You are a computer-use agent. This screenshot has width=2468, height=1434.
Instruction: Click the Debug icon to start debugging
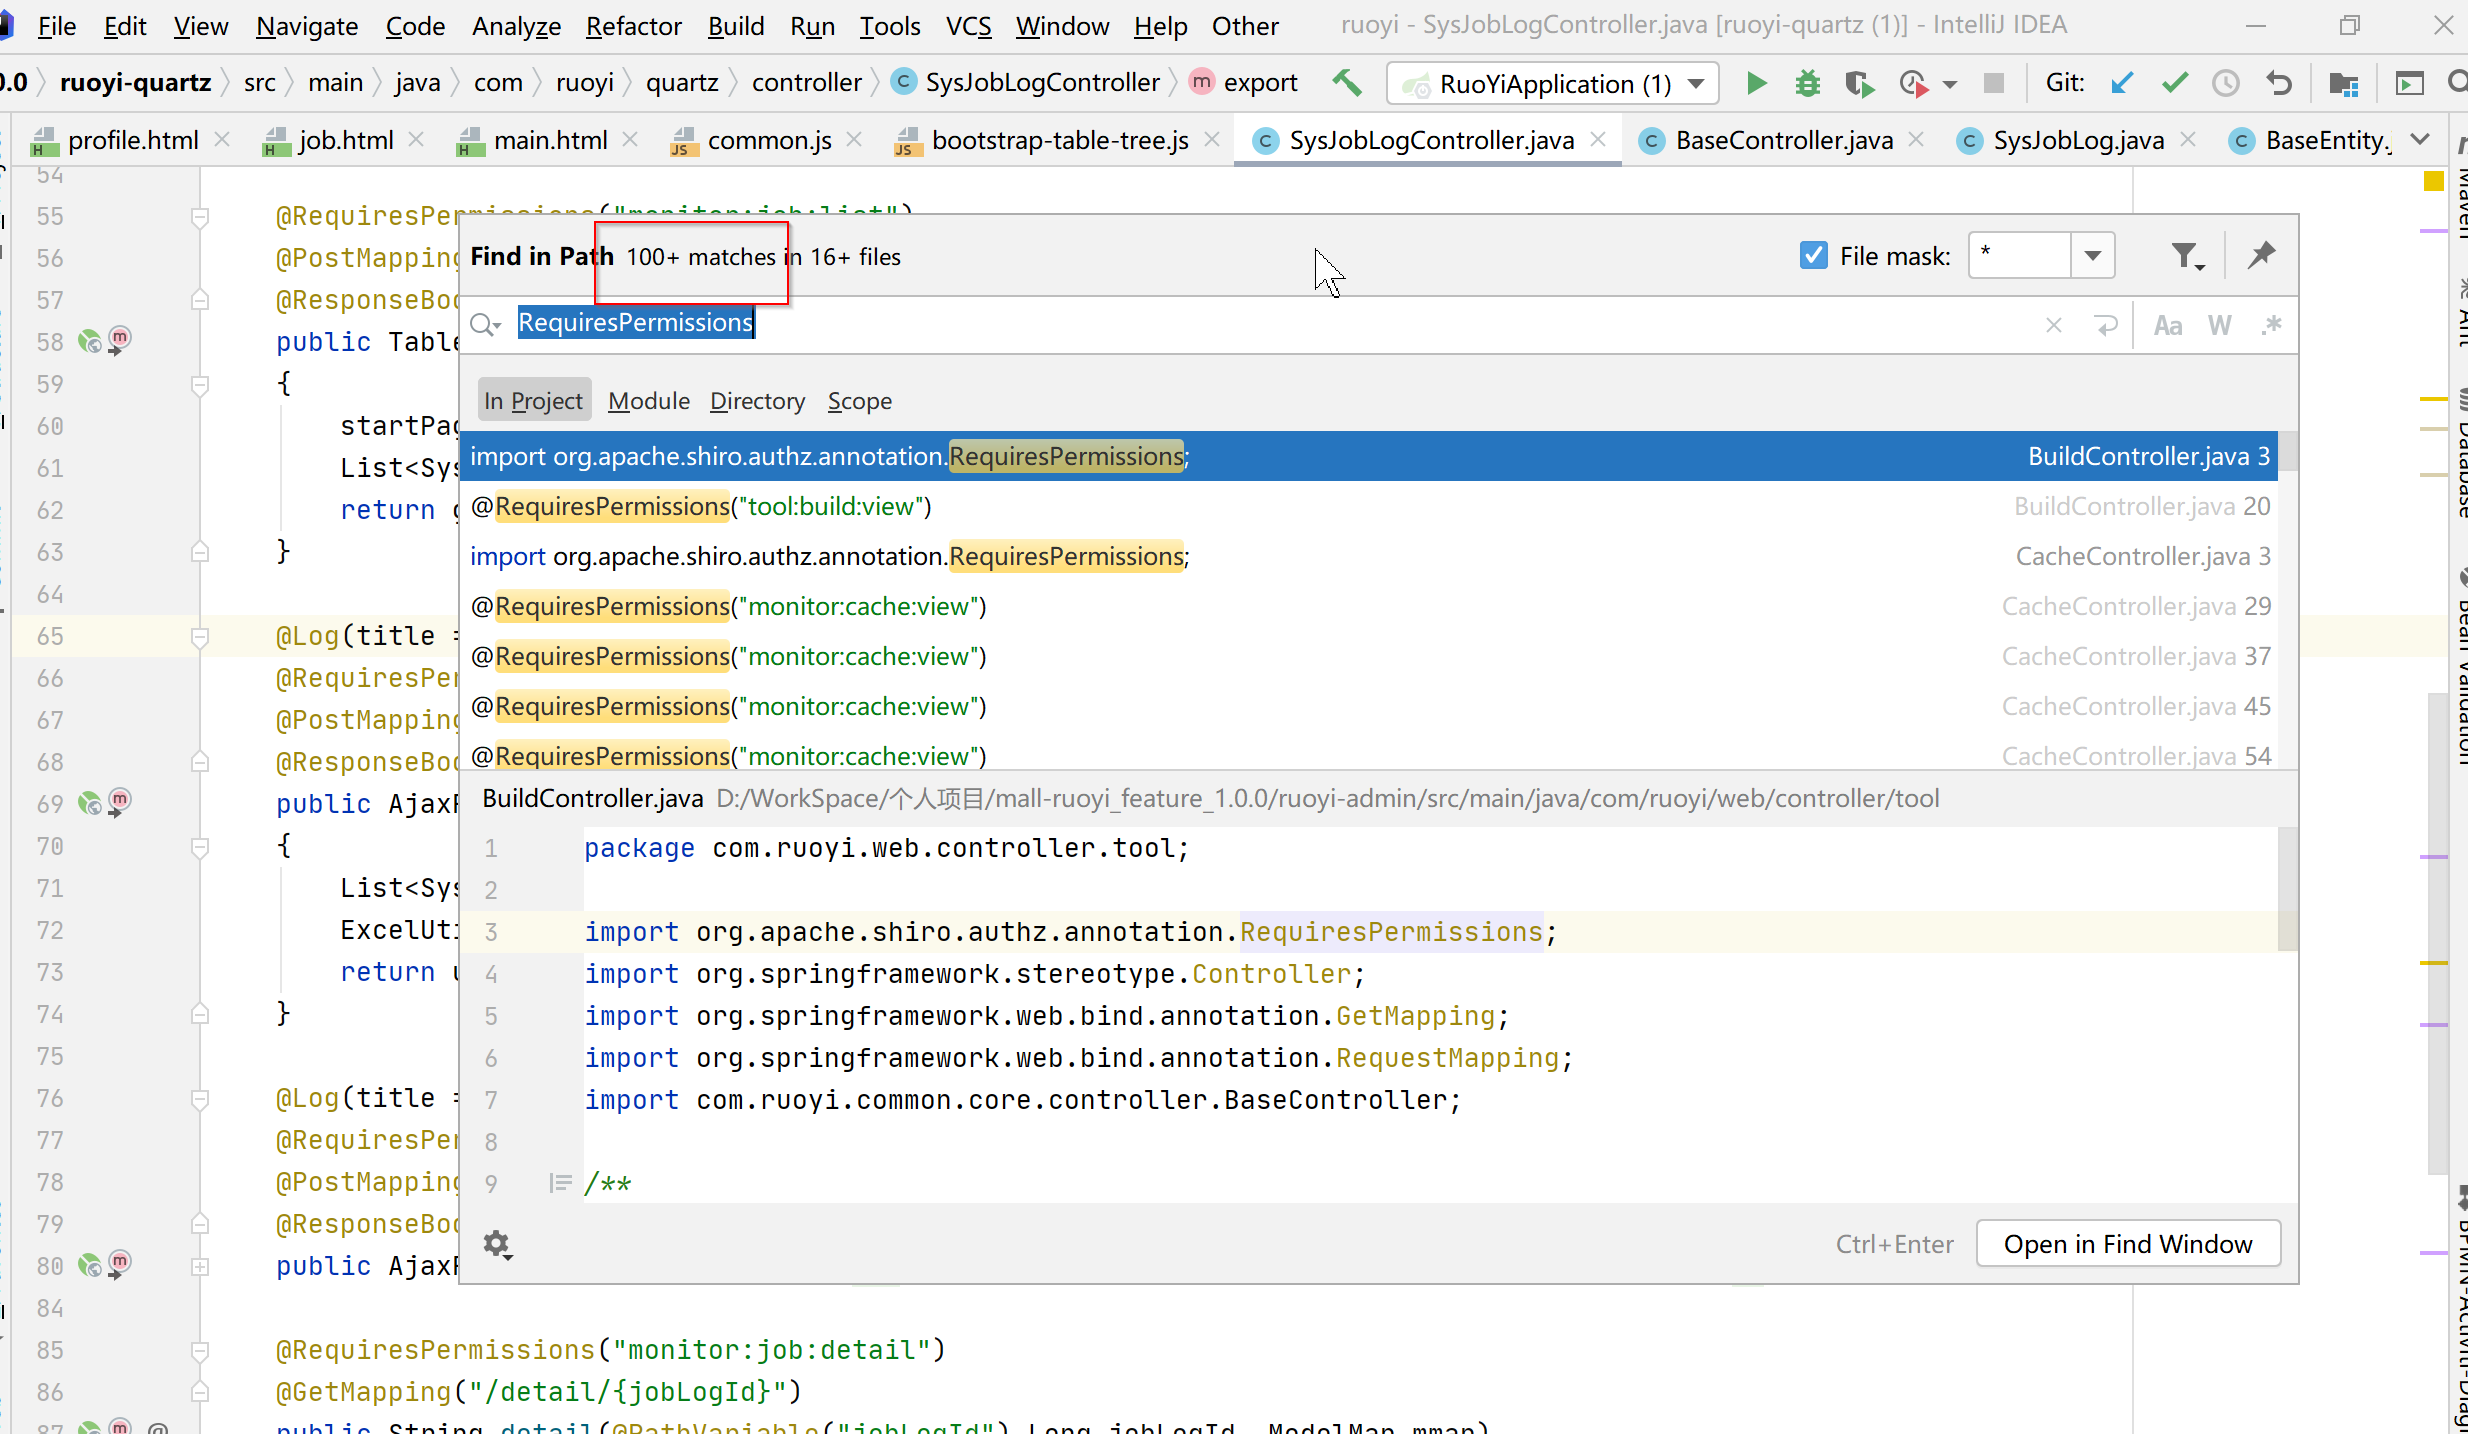coord(1807,82)
